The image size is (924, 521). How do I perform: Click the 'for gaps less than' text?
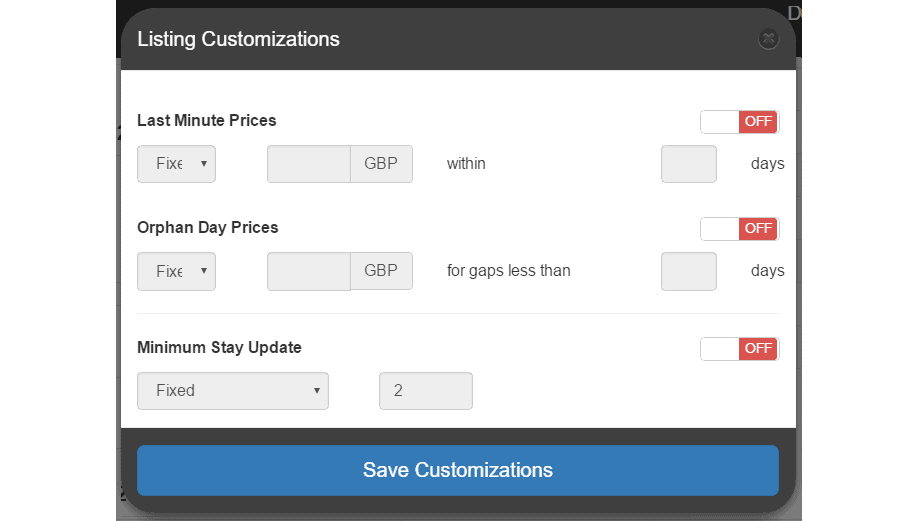coord(508,271)
